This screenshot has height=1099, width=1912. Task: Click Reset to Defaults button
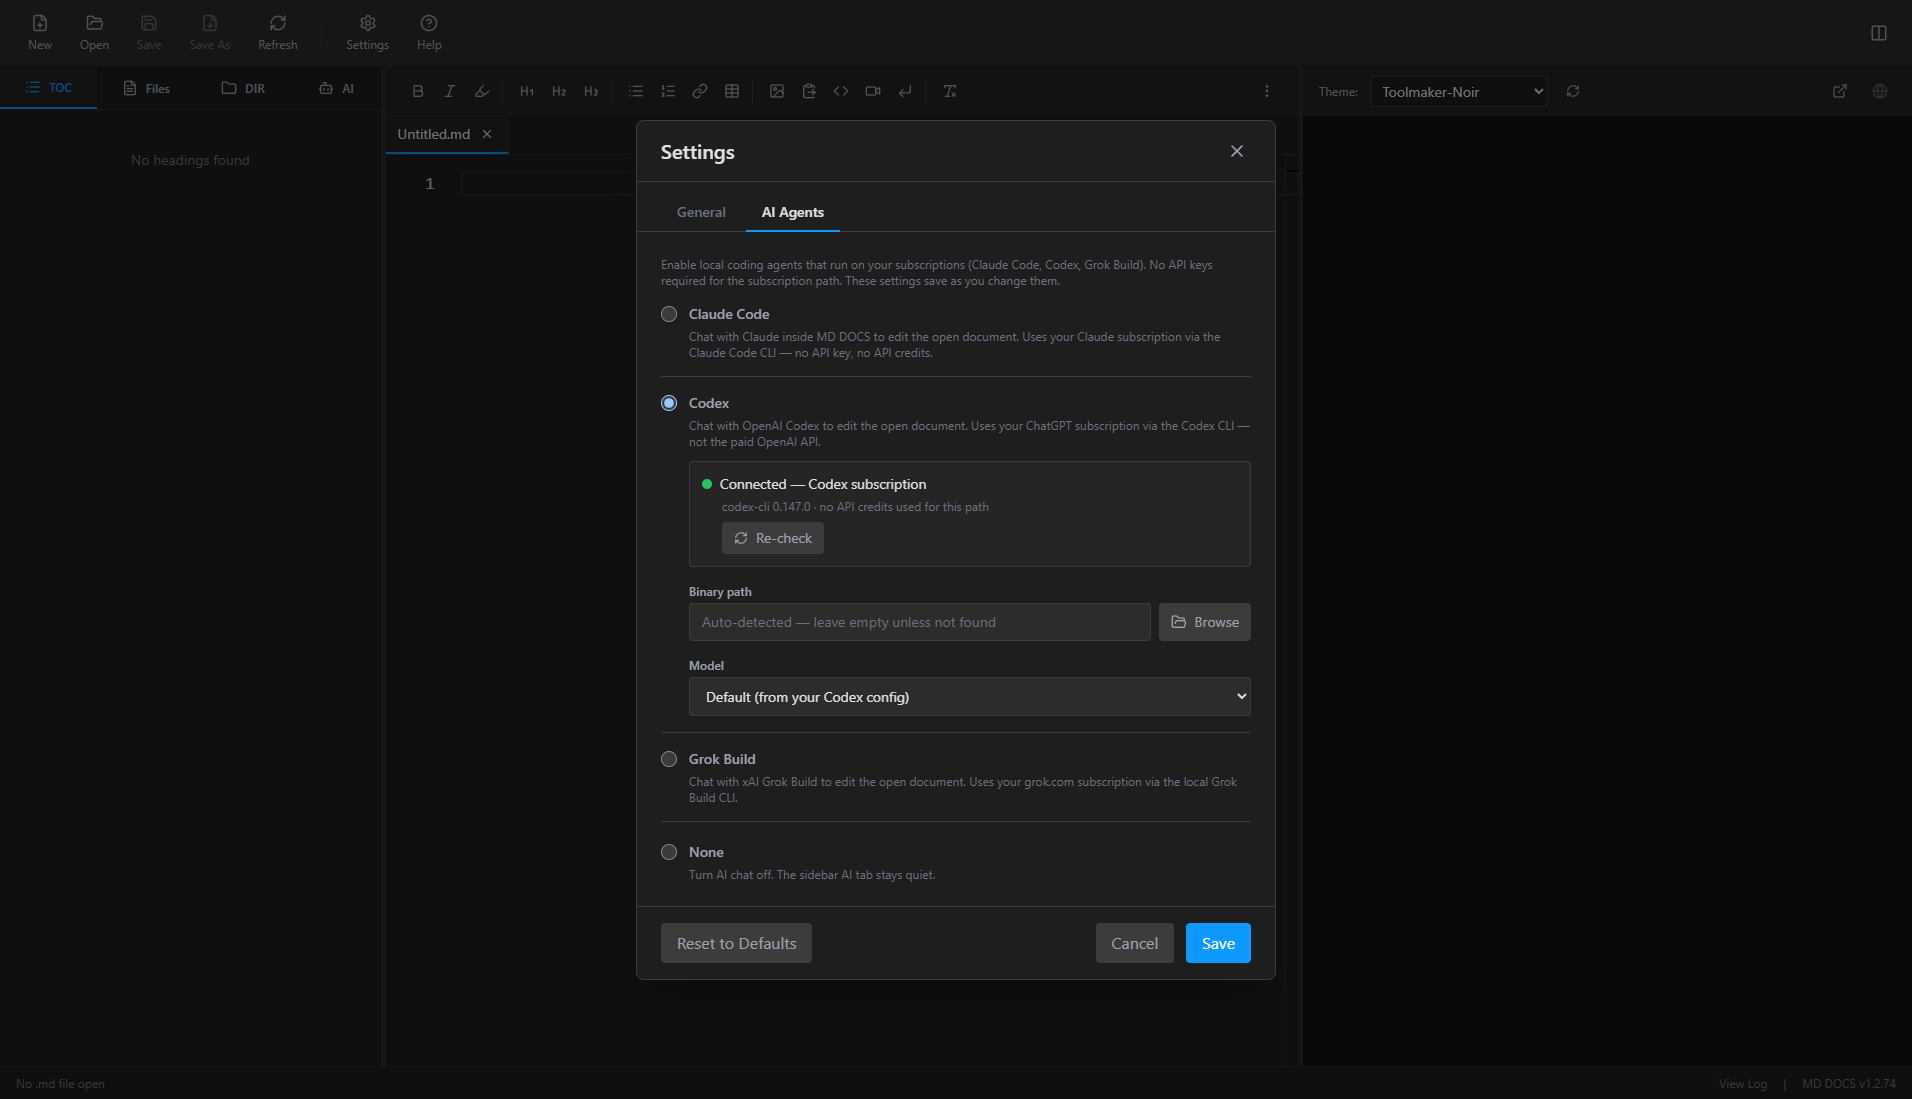coord(736,943)
